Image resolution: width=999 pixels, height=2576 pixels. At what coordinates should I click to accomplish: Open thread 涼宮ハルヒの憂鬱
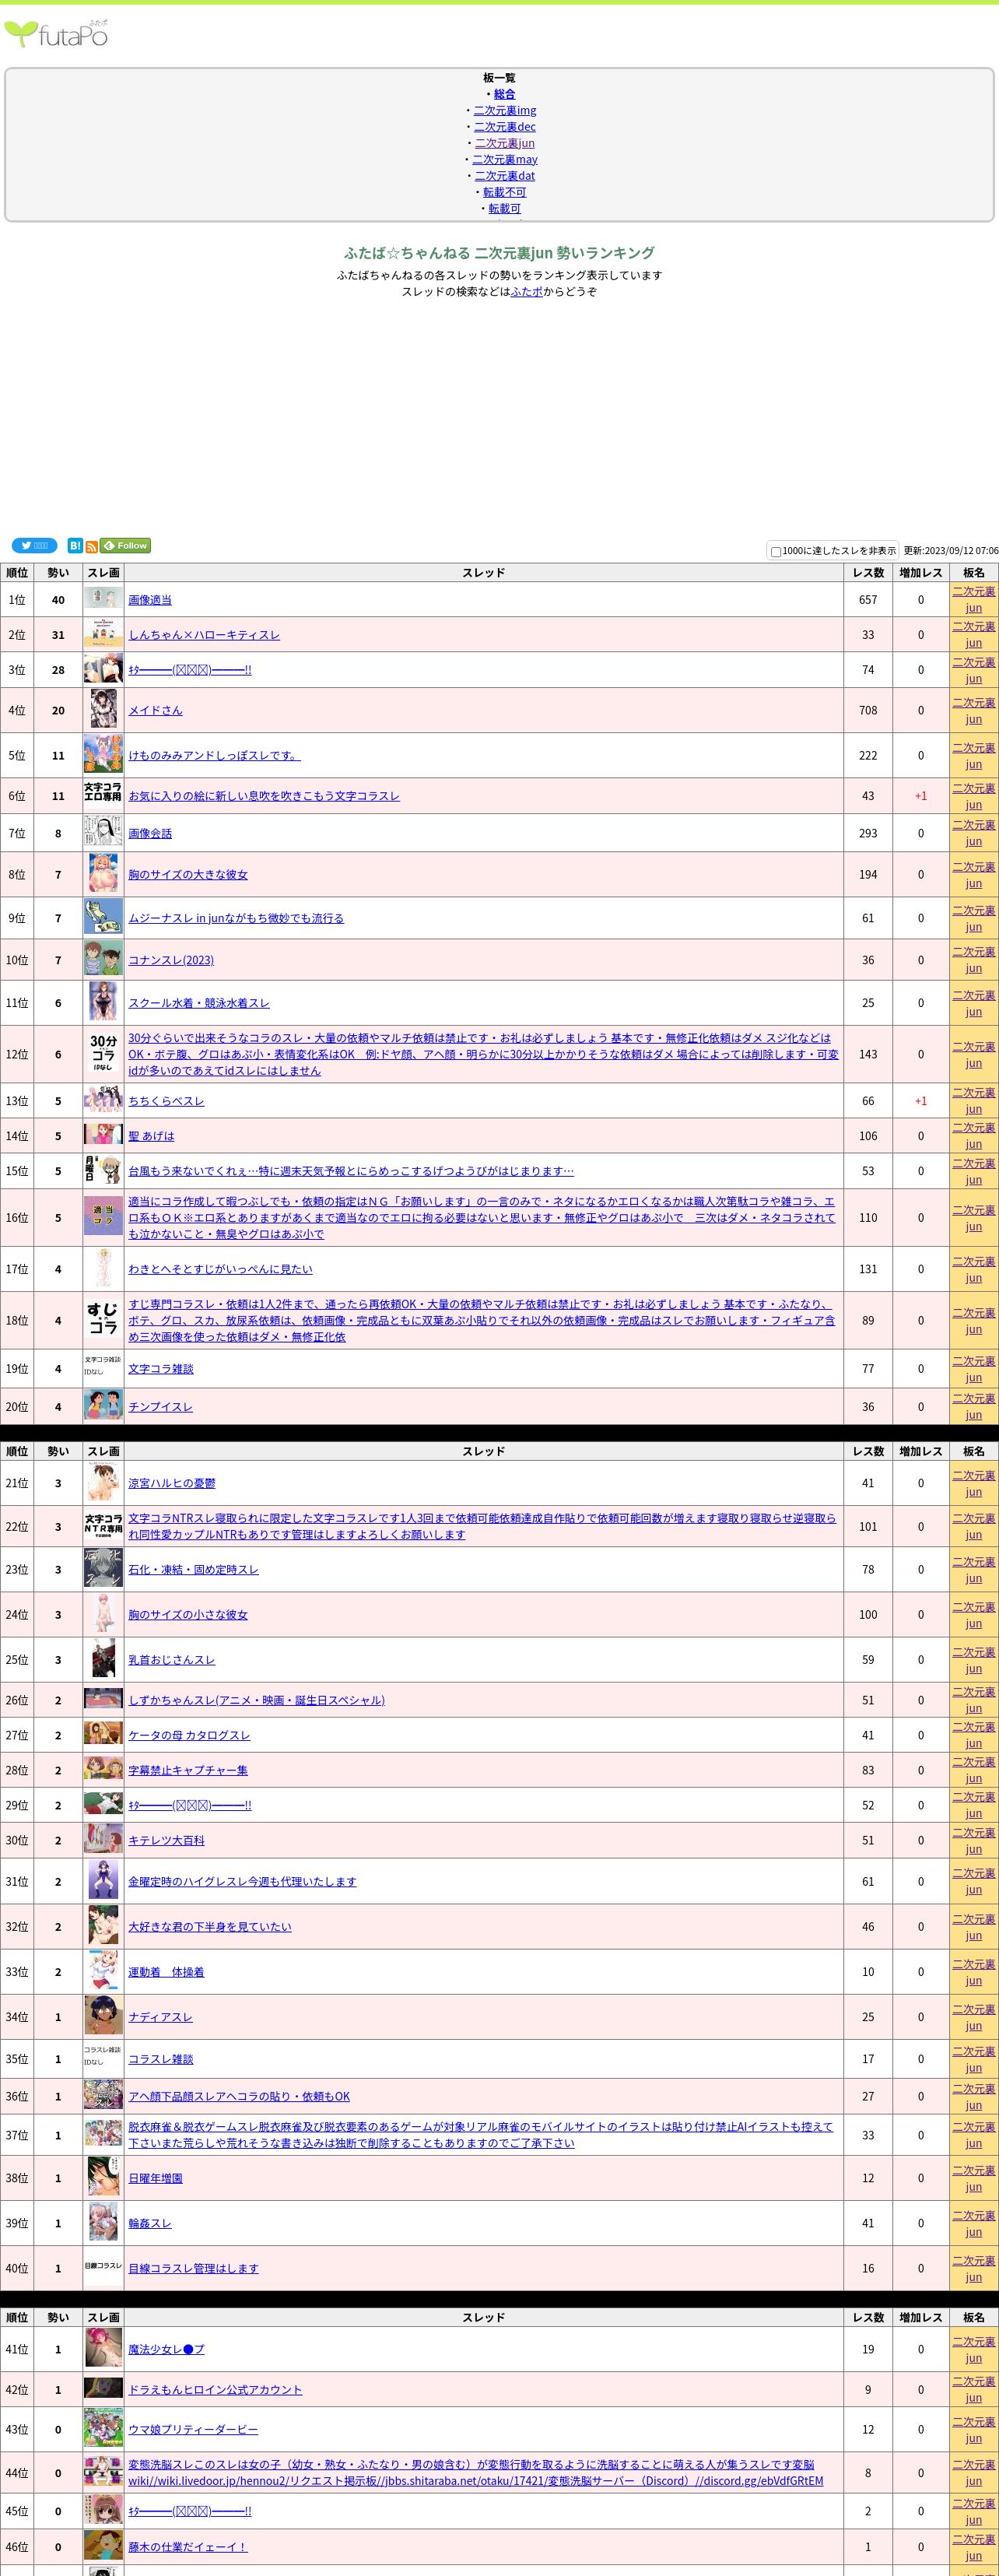pyautogui.click(x=172, y=1483)
